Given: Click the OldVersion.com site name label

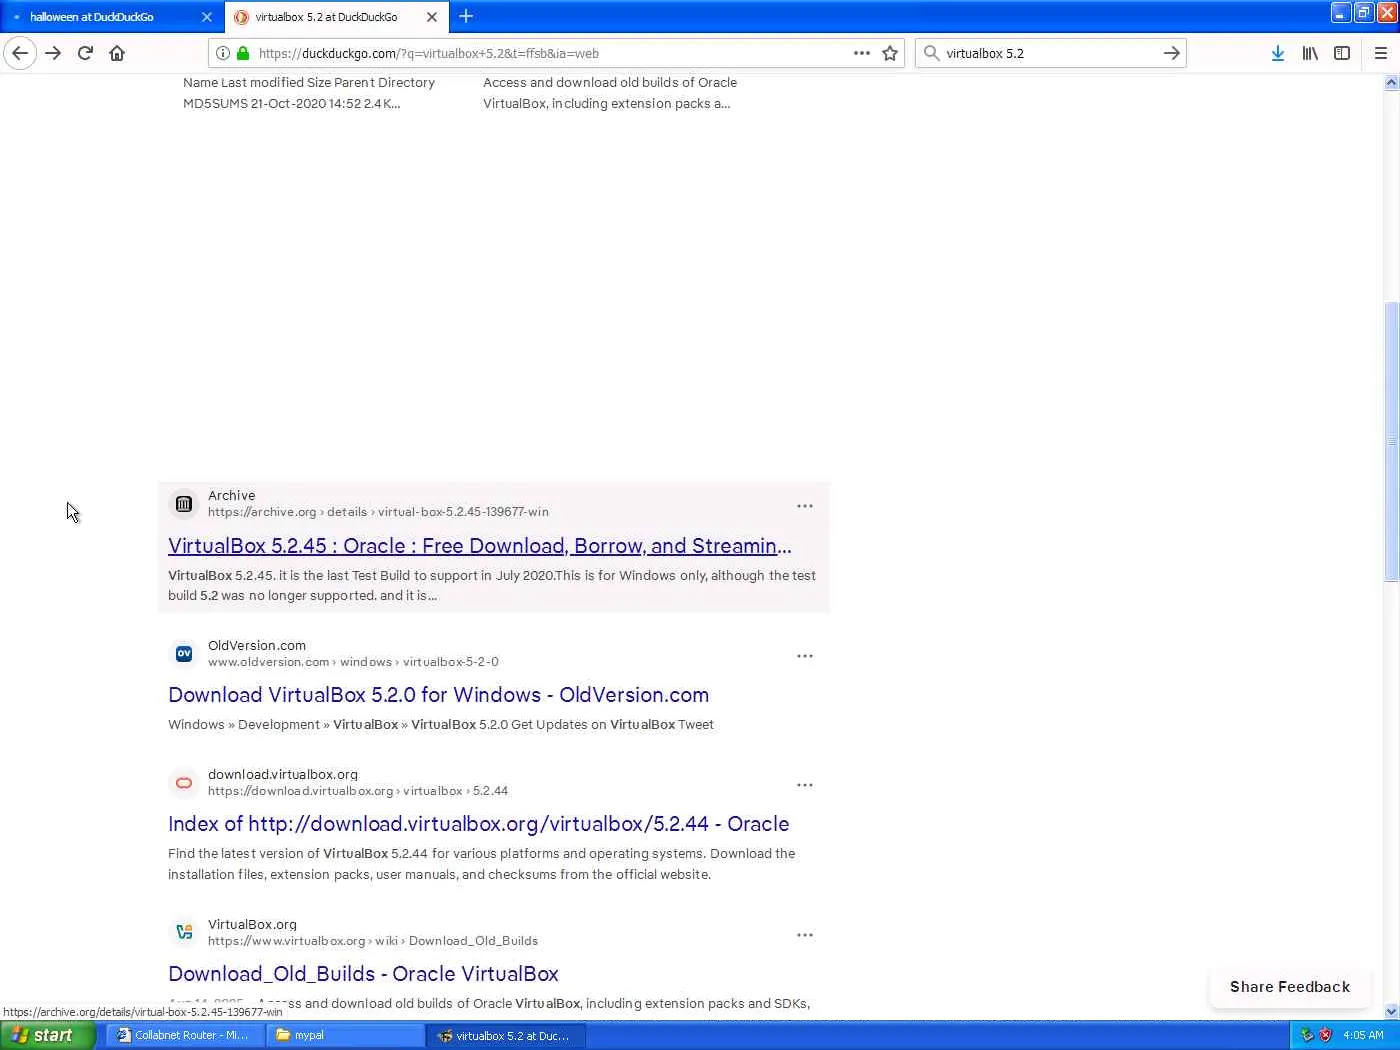Looking at the screenshot, I should 257,646.
